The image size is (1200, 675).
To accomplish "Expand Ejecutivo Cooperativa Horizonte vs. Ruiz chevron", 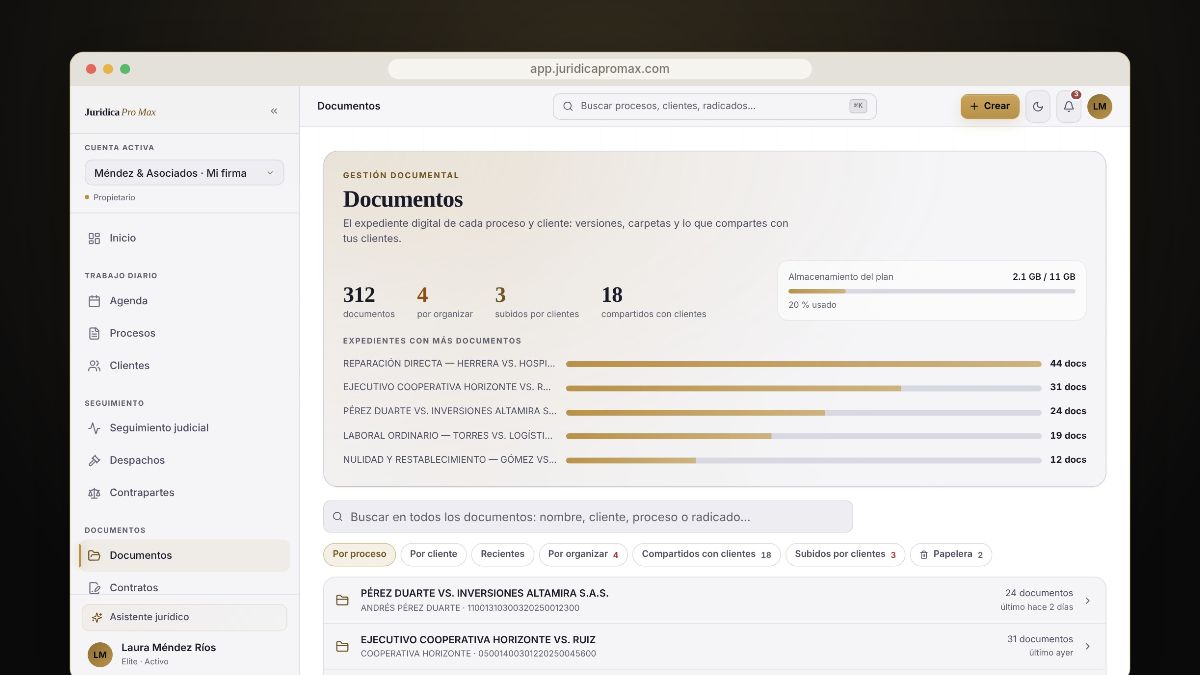I will [x=1088, y=647].
